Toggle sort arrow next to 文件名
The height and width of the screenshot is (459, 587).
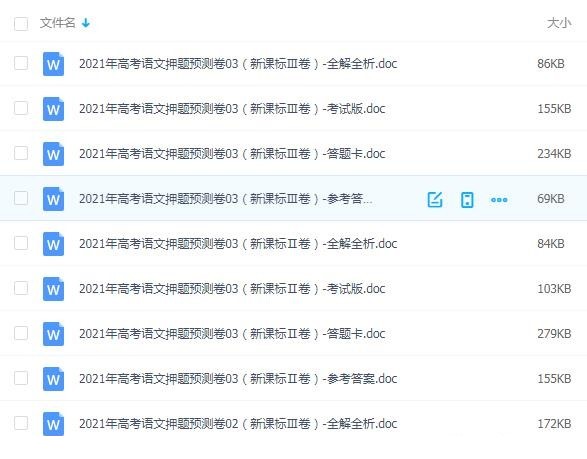[x=86, y=23]
